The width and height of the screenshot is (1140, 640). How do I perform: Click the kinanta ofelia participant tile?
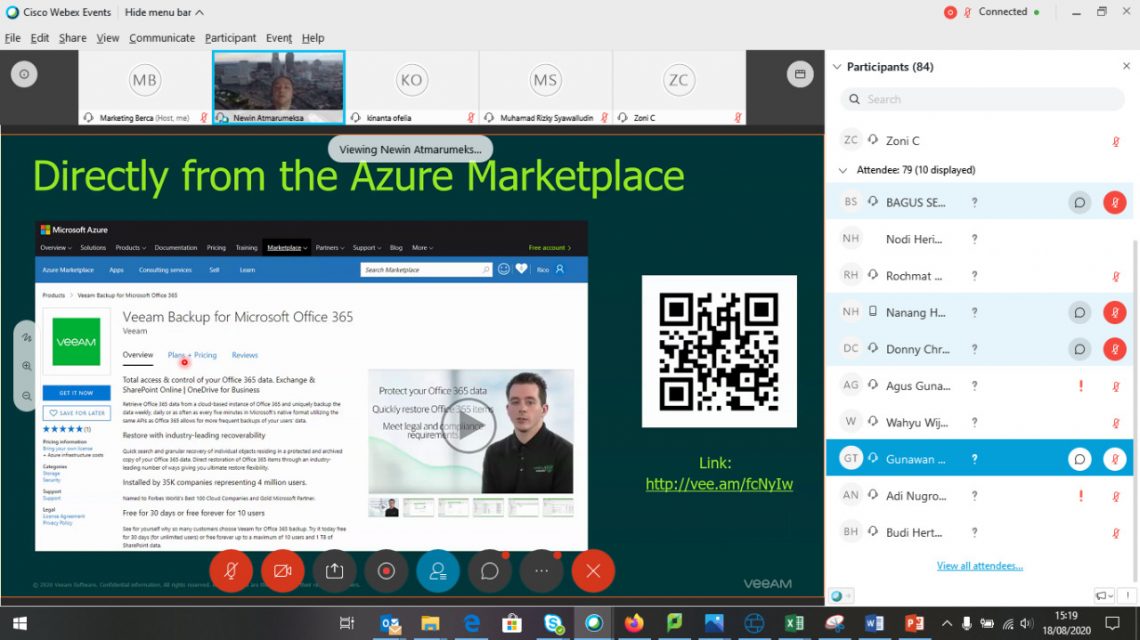pyautogui.click(x=412, y=87)
